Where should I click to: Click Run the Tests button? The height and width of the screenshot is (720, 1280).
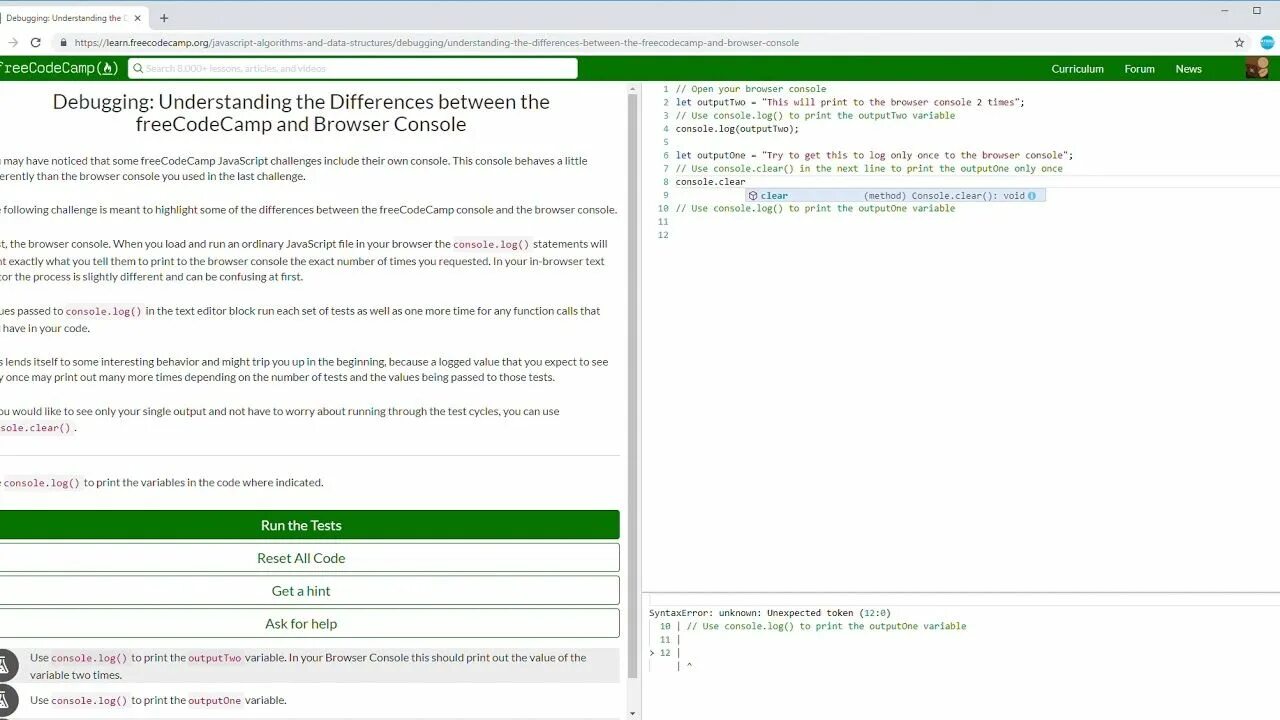[301, 525]
